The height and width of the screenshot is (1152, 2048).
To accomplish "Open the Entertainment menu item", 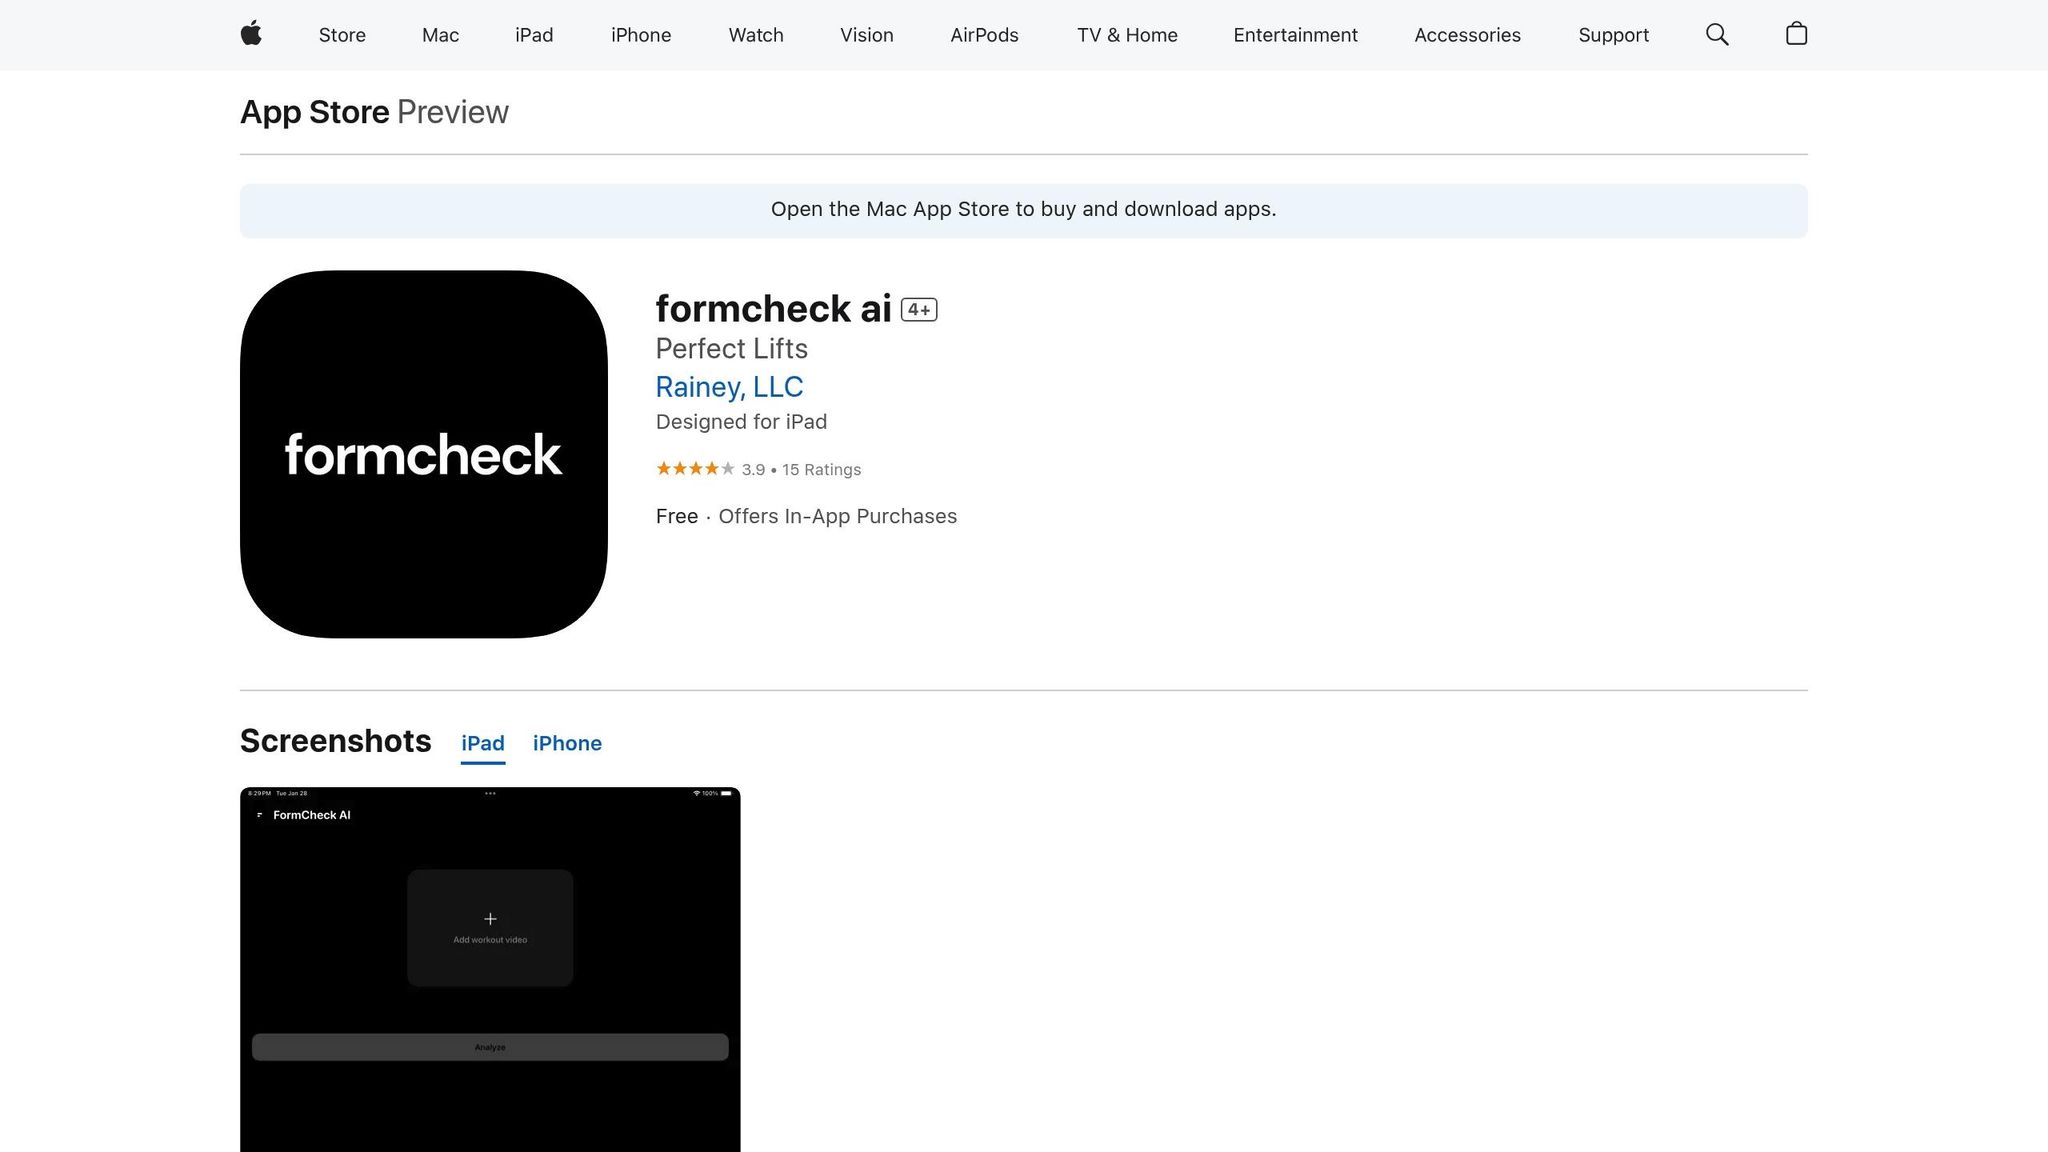I will [1295, 34].
